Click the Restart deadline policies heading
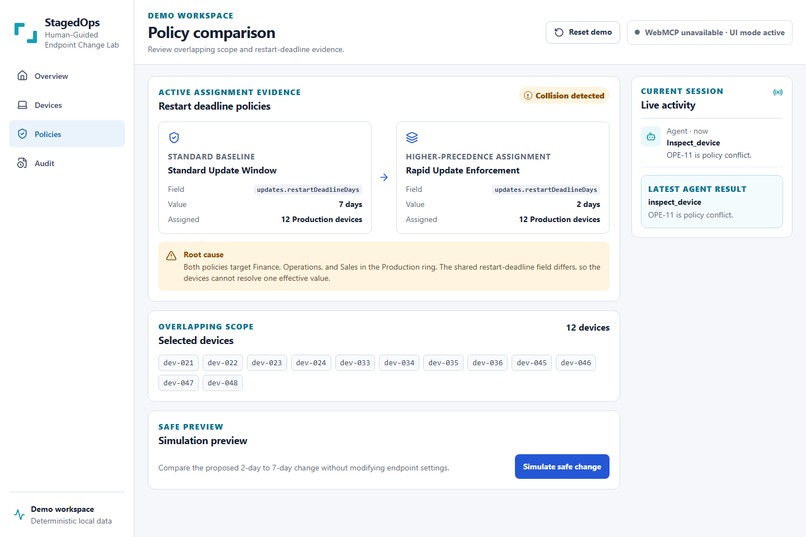Image resolution: width=806 pixels, height=537 pixels. click(x=214, y=106)
